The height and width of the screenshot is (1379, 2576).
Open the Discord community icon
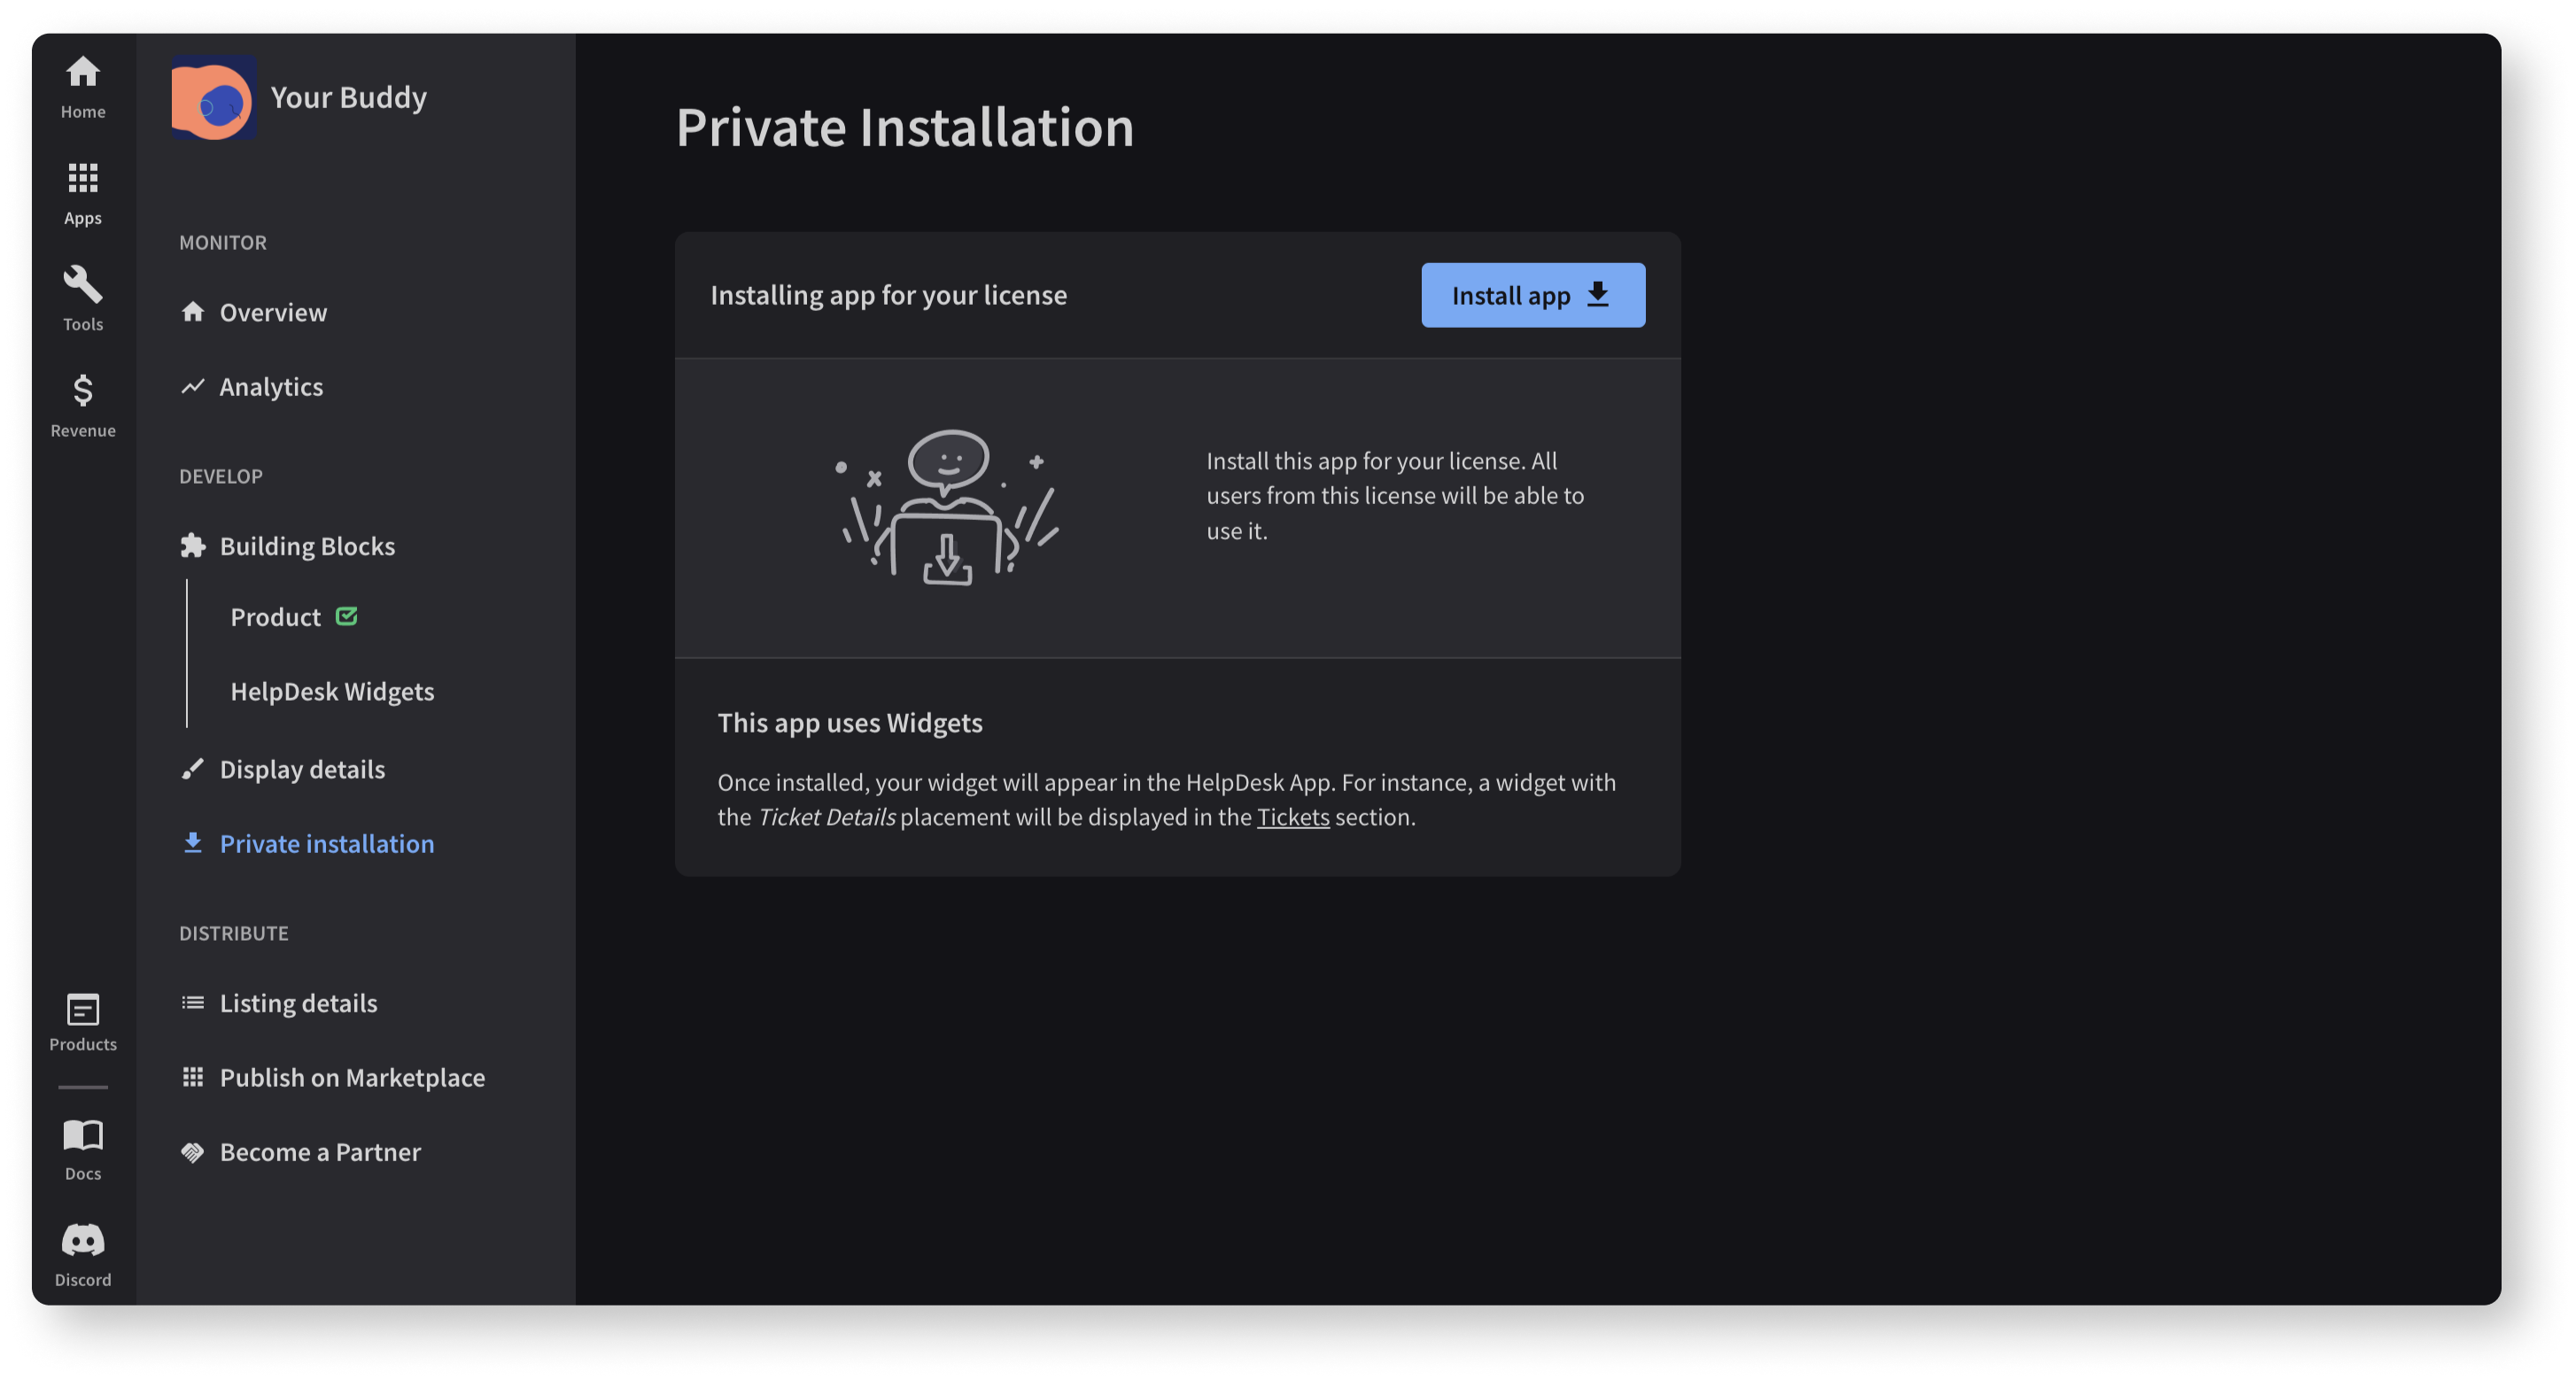coord(83,1248)
